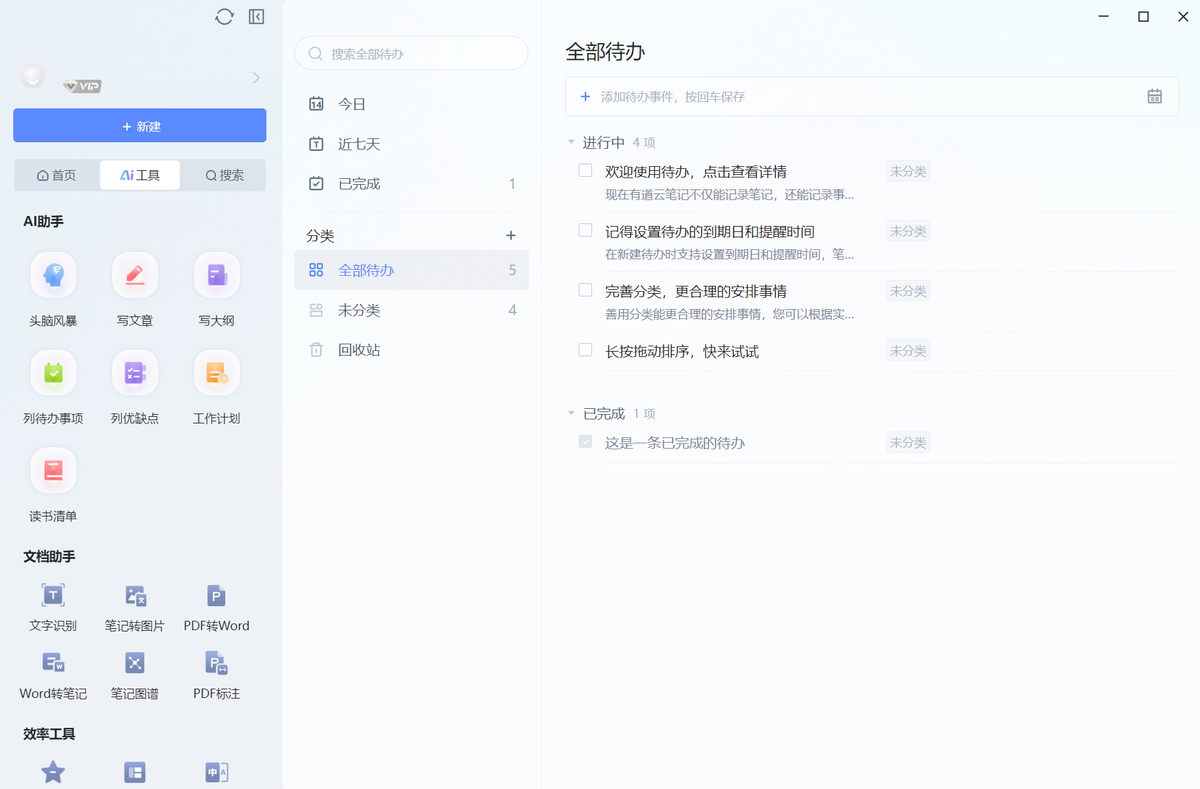Add a new category with the plus button

click(511, 235)
